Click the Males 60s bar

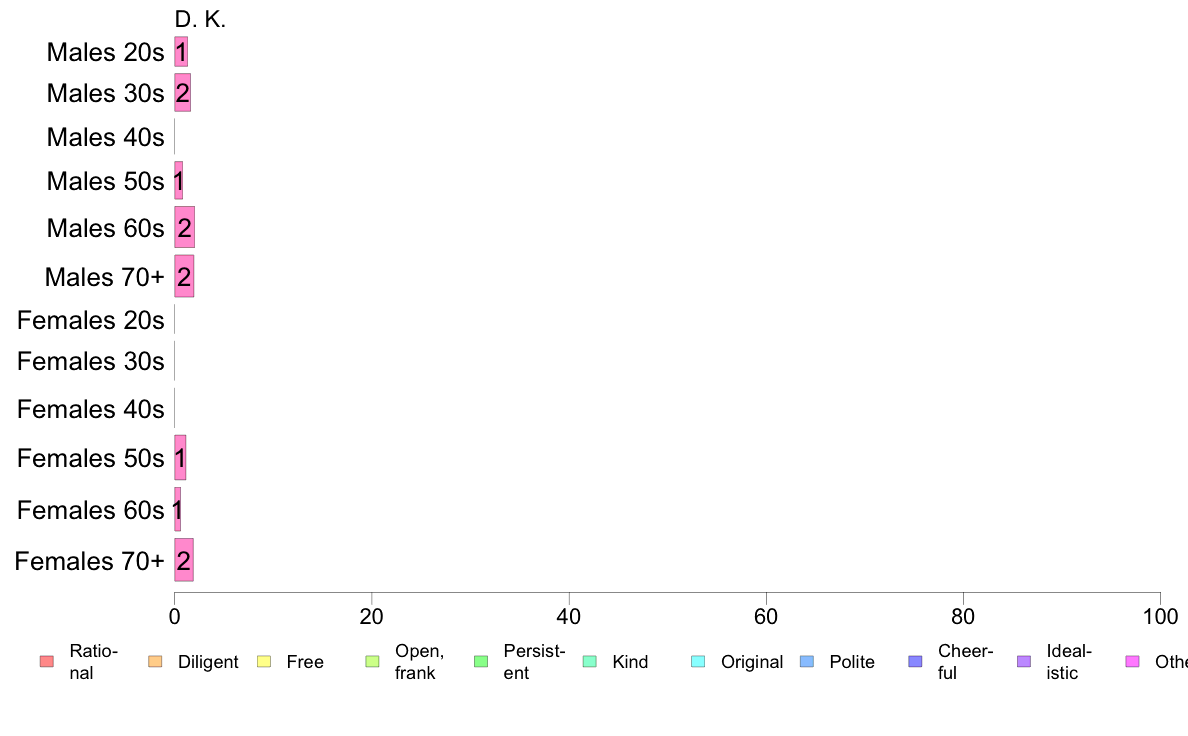point(184,227)
